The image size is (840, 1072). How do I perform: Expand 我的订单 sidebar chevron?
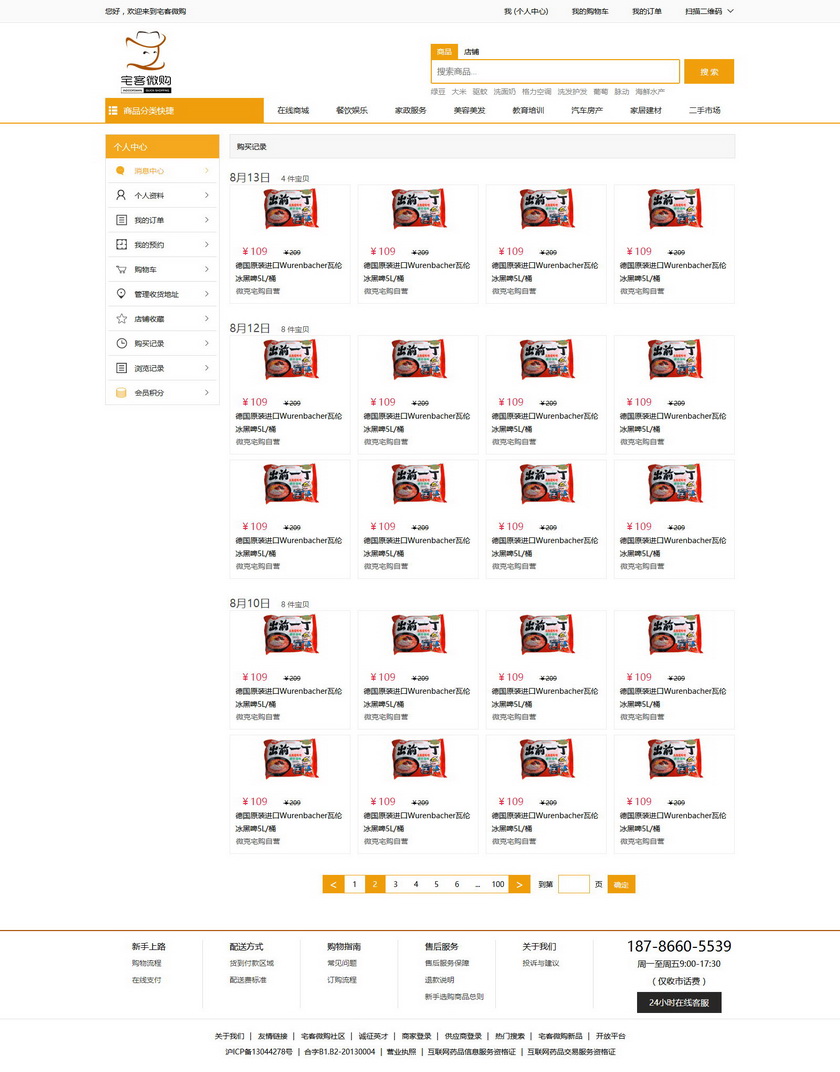pos(206,219)
